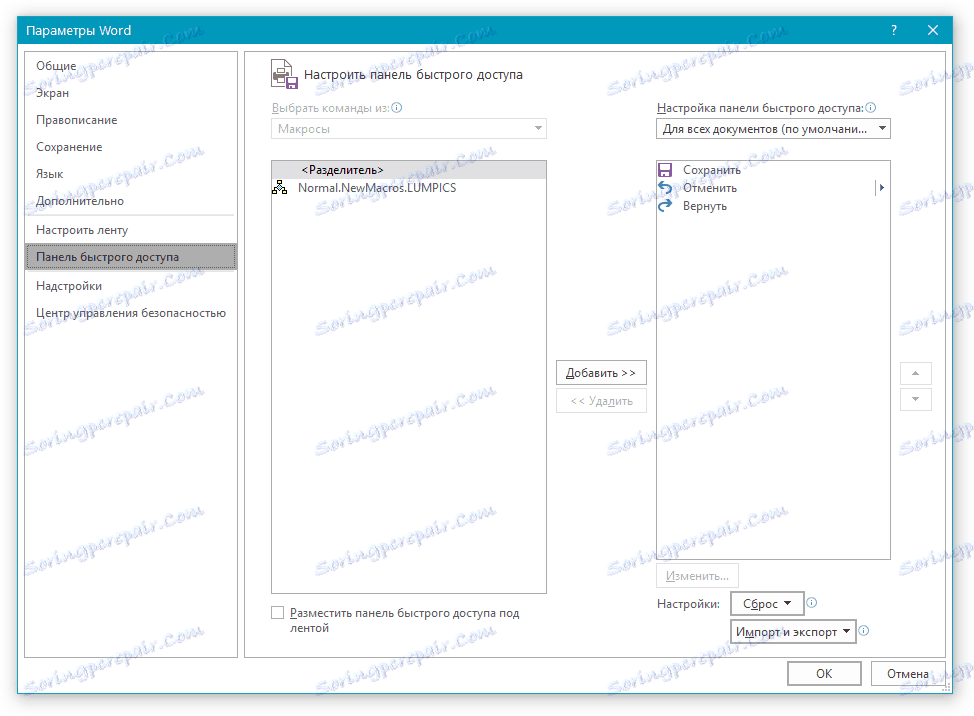Screen dimensions: 974x716
Task: Open the Дополнительно category
Action: [131, 201]
